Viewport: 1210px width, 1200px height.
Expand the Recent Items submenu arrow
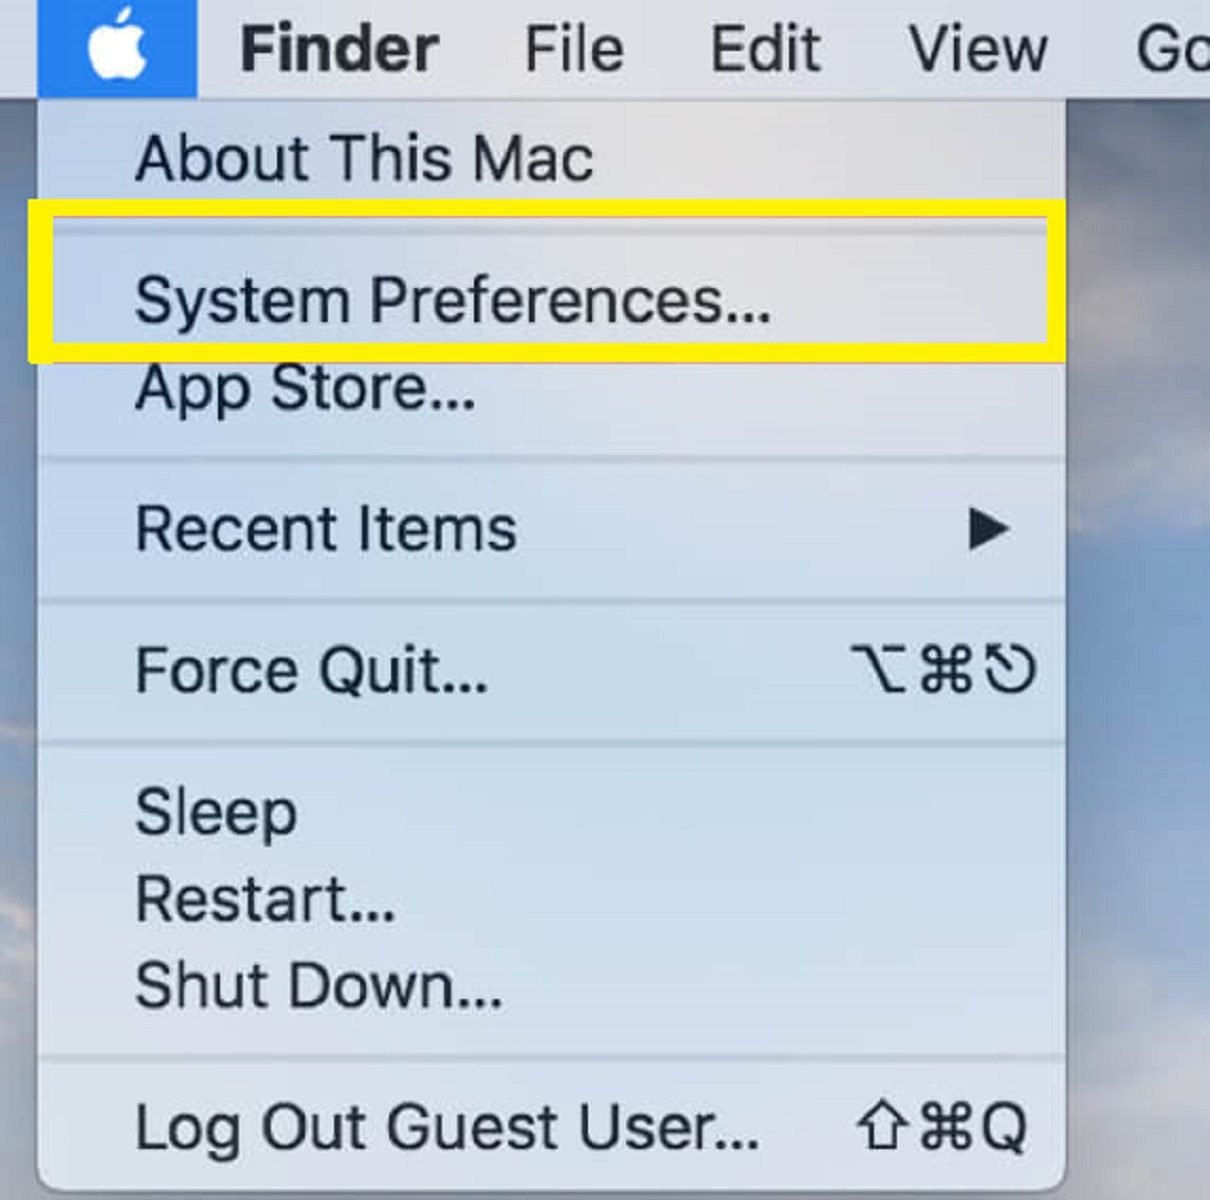click(988, 529)
